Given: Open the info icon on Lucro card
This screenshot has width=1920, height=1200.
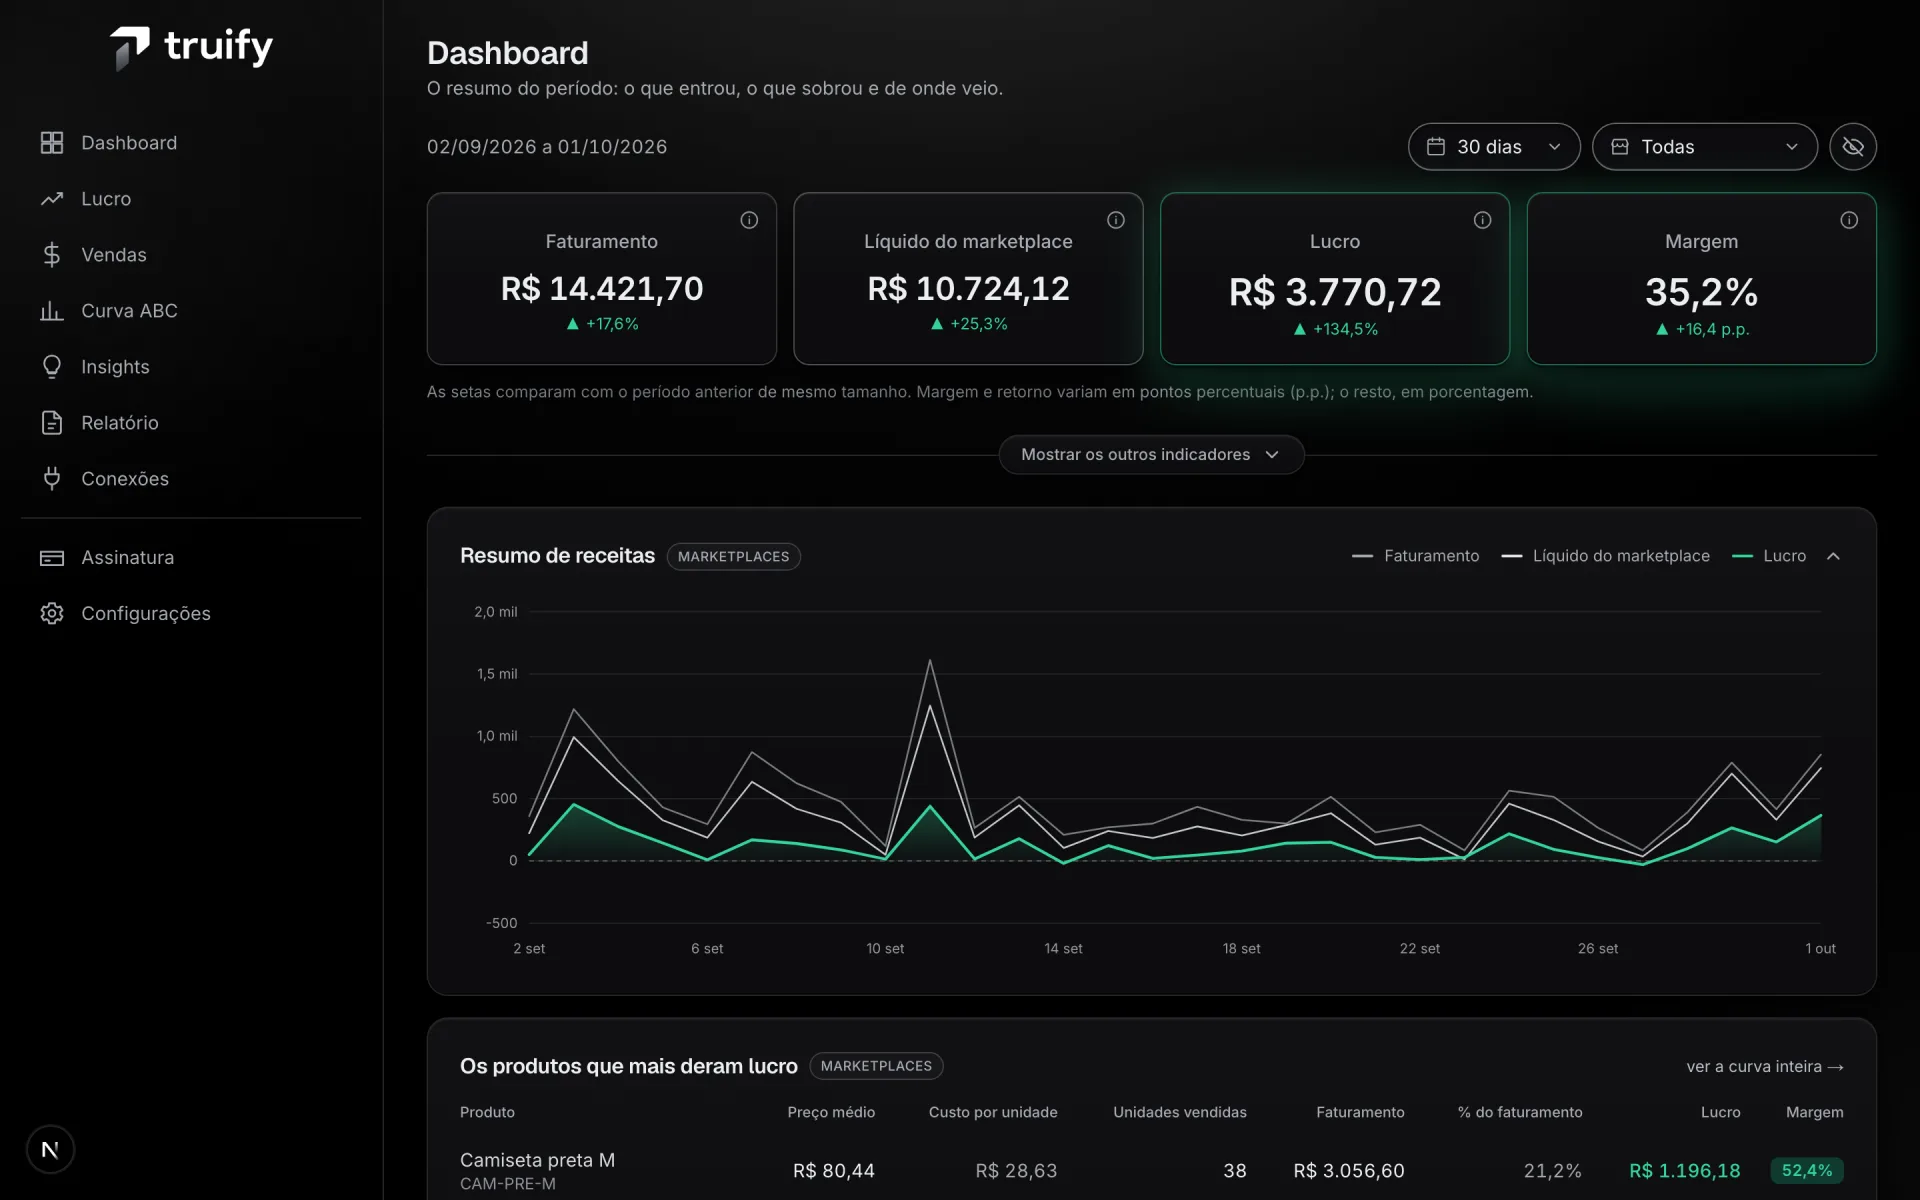Looking at the screenshot, I should click(1482, 220).
